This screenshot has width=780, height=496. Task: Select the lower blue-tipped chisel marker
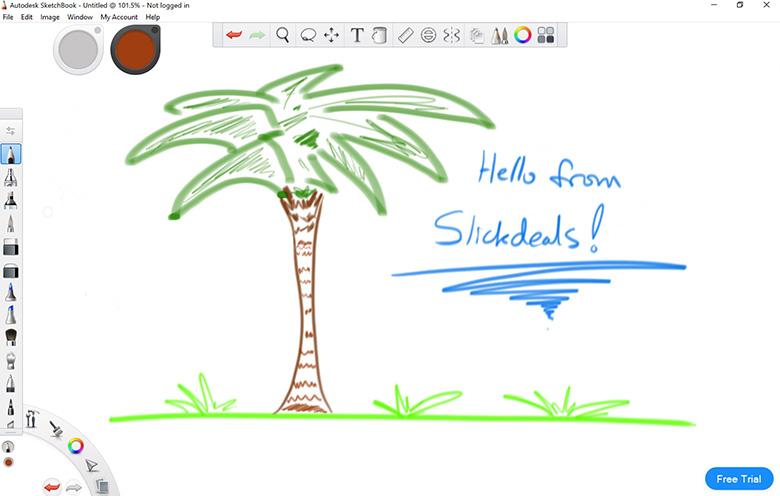[x=10, y=315]
